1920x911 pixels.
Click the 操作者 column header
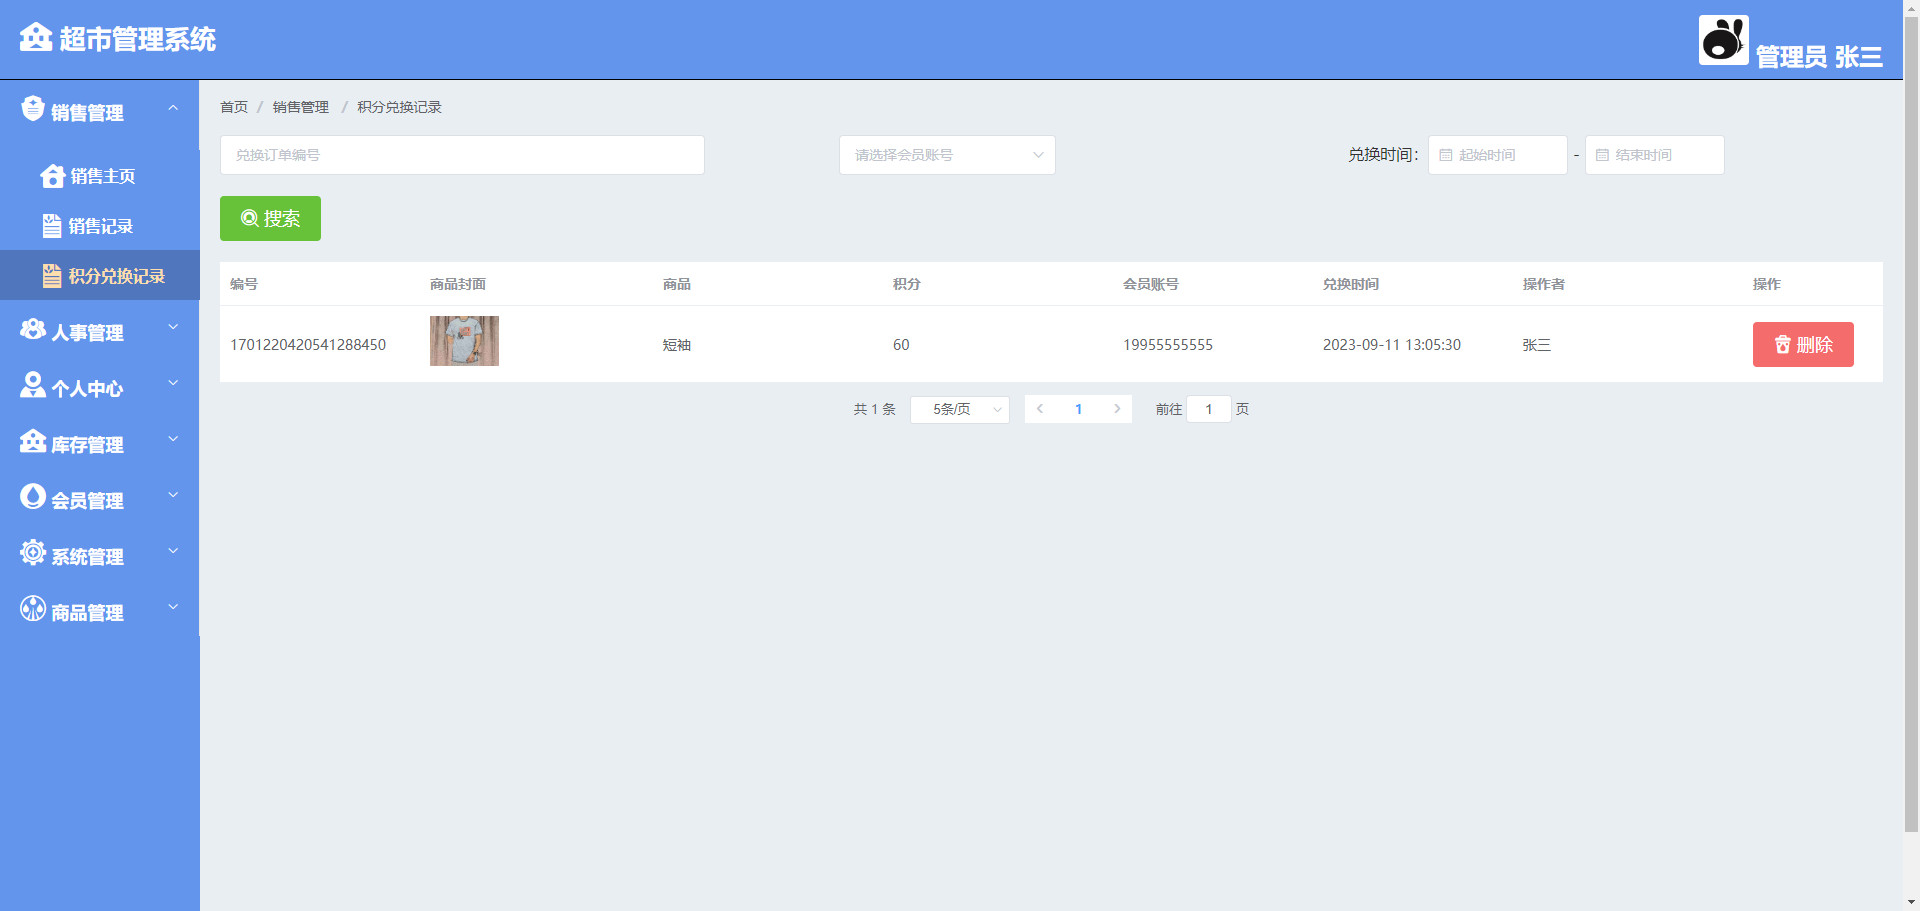click(1544, 284)
